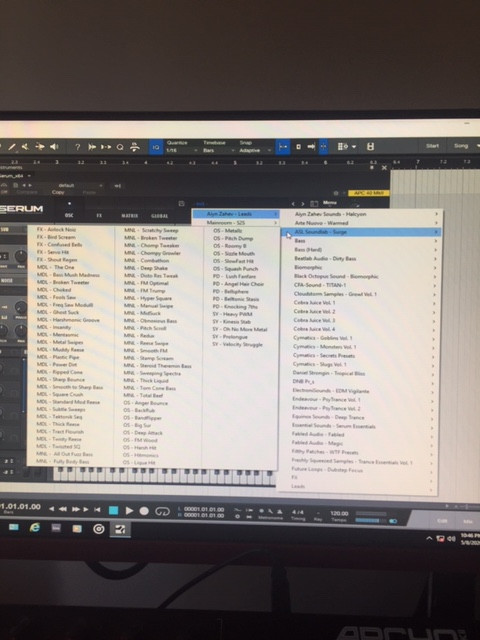Expand the Cobra Juice Vol. 1 submenu
The width and height of the screenshot is (480, 640).
365,303
